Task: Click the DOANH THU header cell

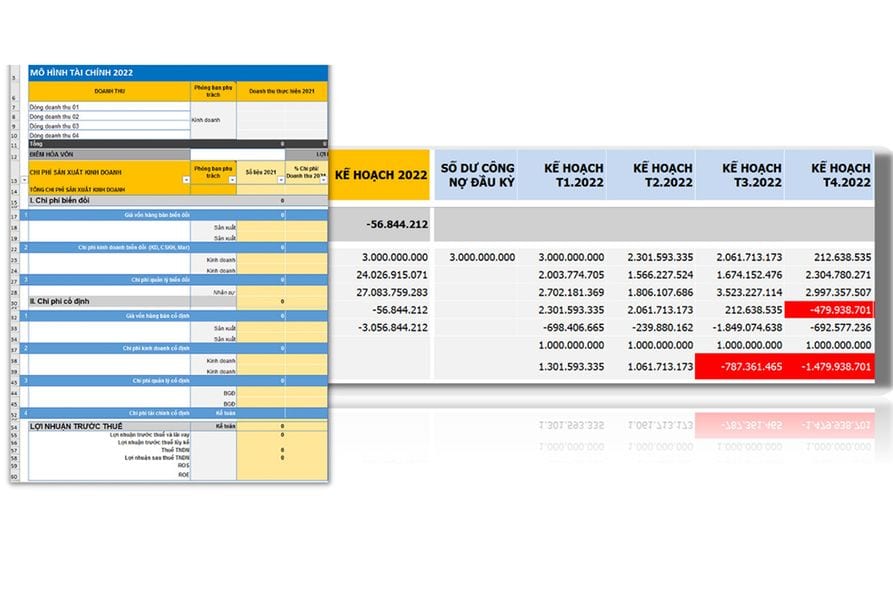Action: [x=108, y=91]
